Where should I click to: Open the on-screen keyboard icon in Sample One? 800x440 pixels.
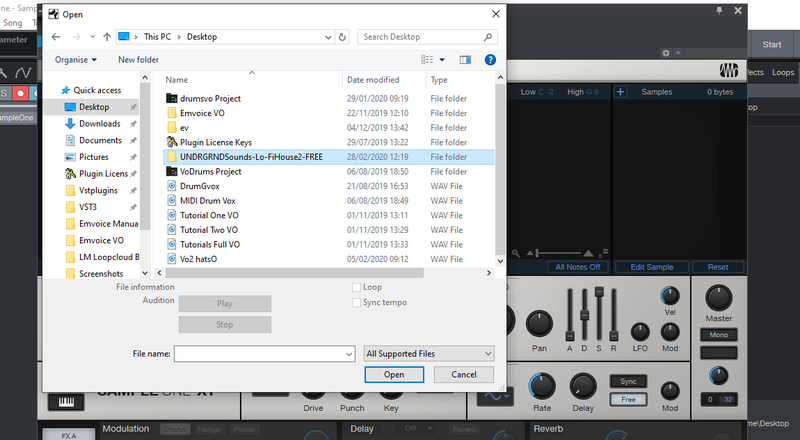click(x=66, y=402)
